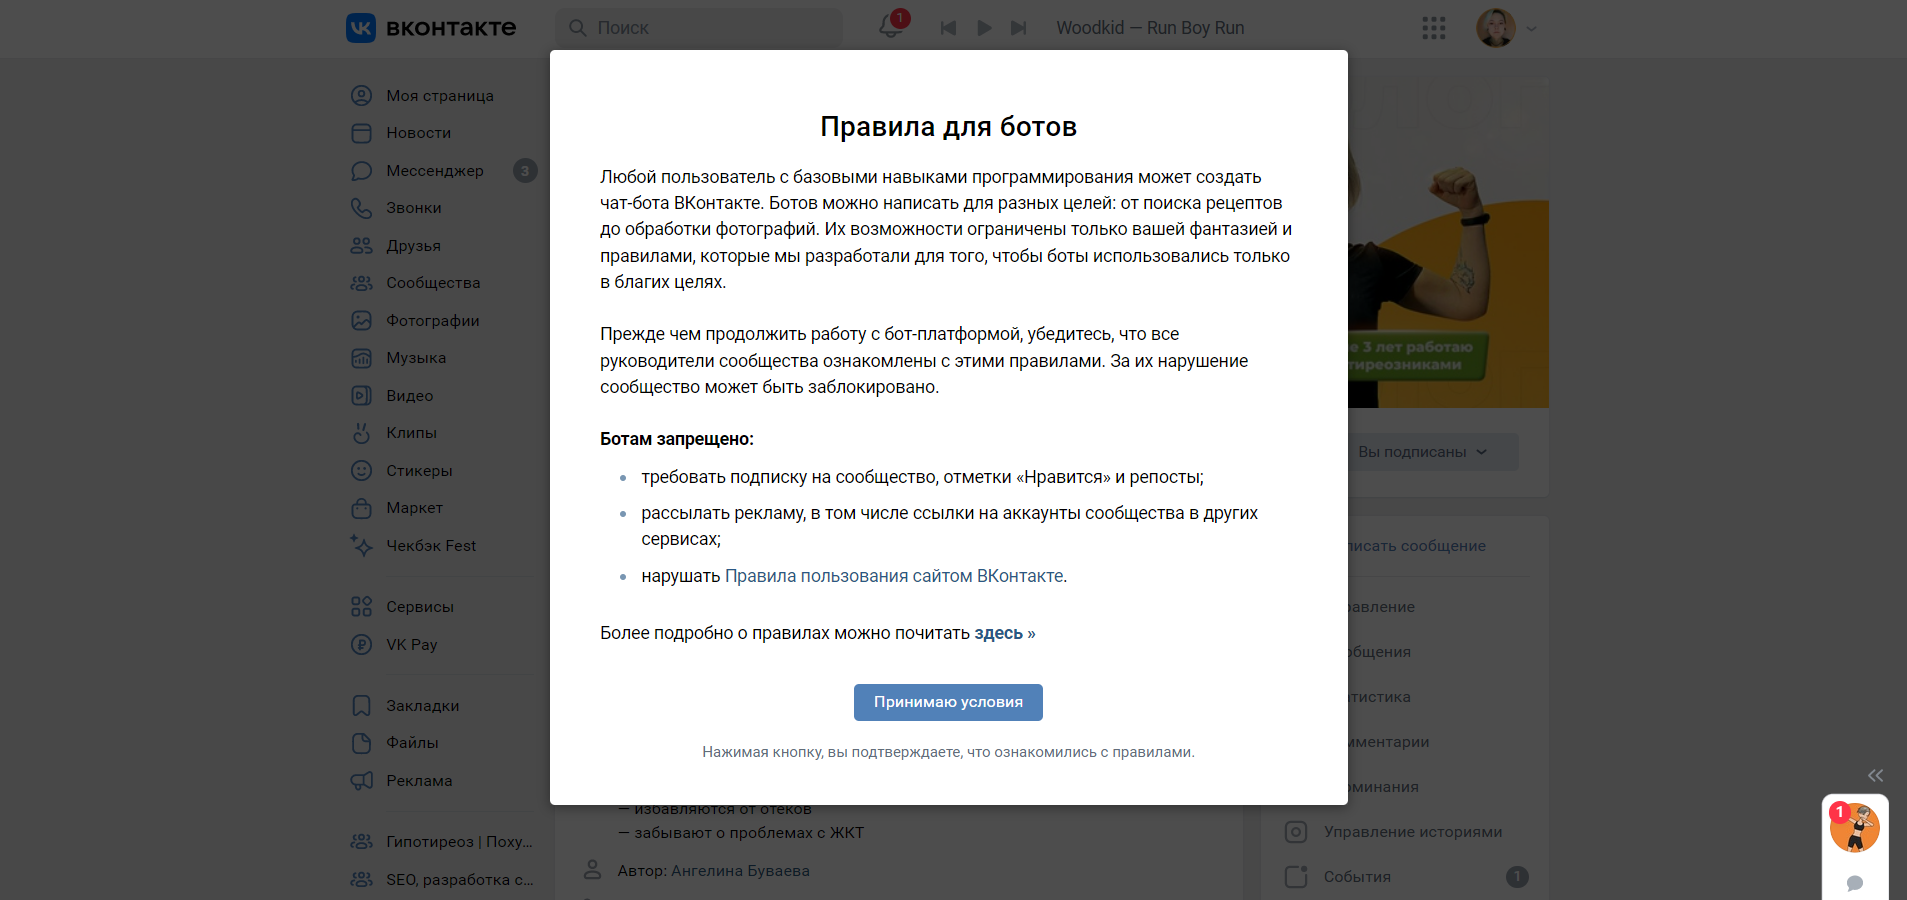This screenshot has height=900, width=1907.
Task: Collapse the chat sidebar double chevron
Action: coord(1875,775)
